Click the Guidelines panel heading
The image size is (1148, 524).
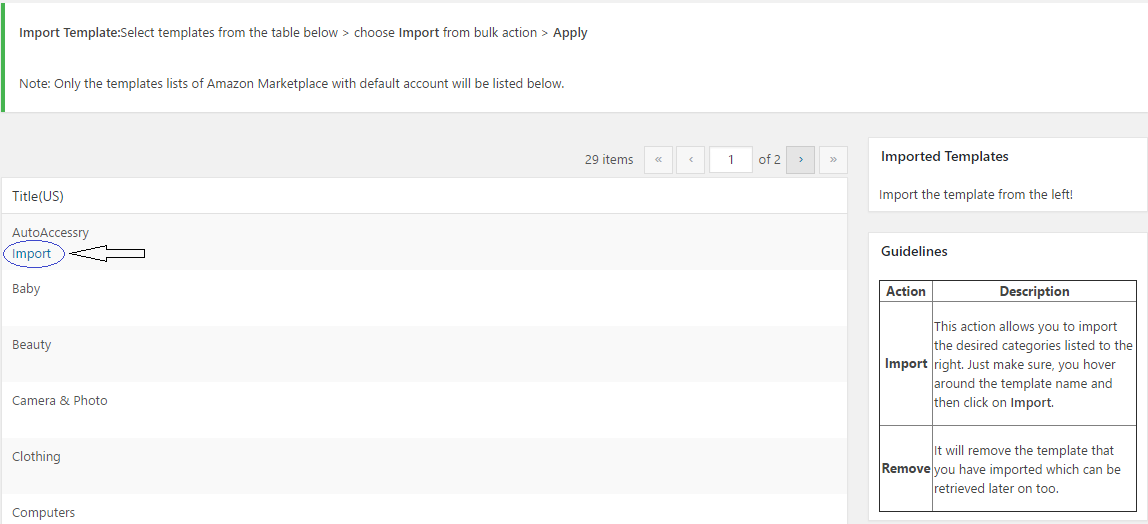914,252
